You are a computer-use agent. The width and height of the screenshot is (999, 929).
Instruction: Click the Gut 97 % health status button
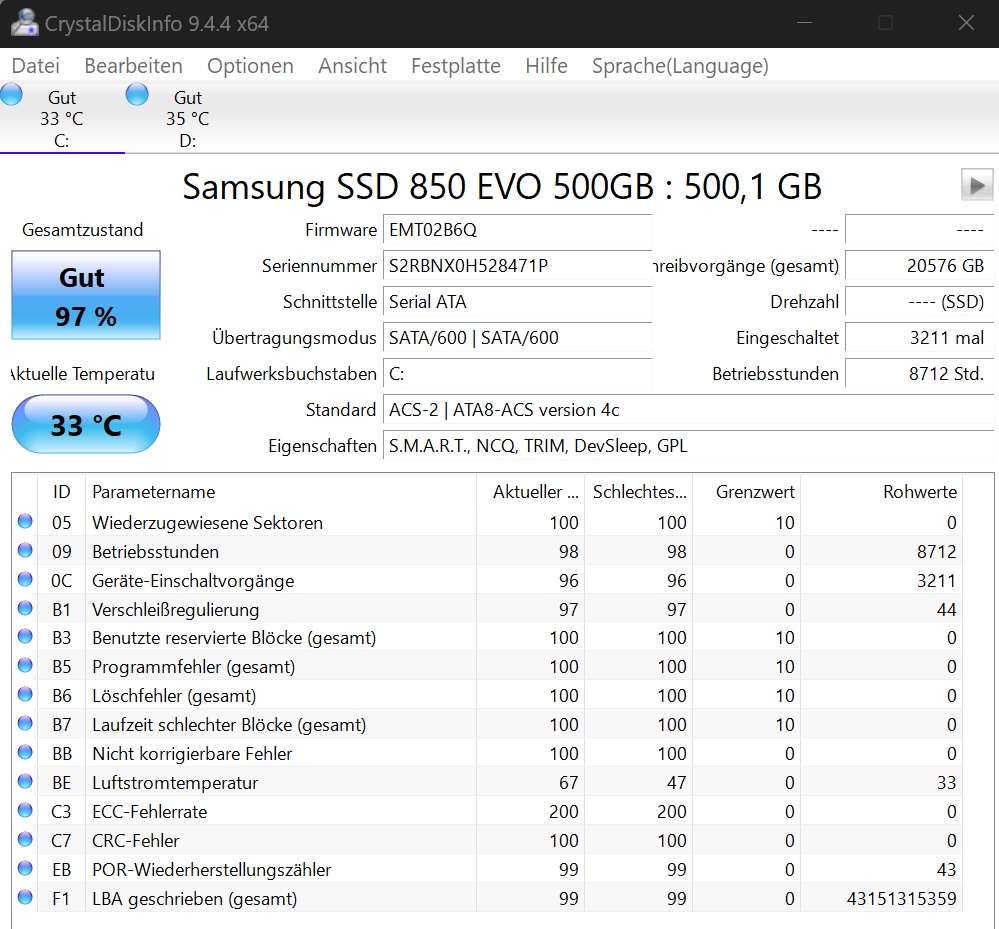click(x=86, y=295)
